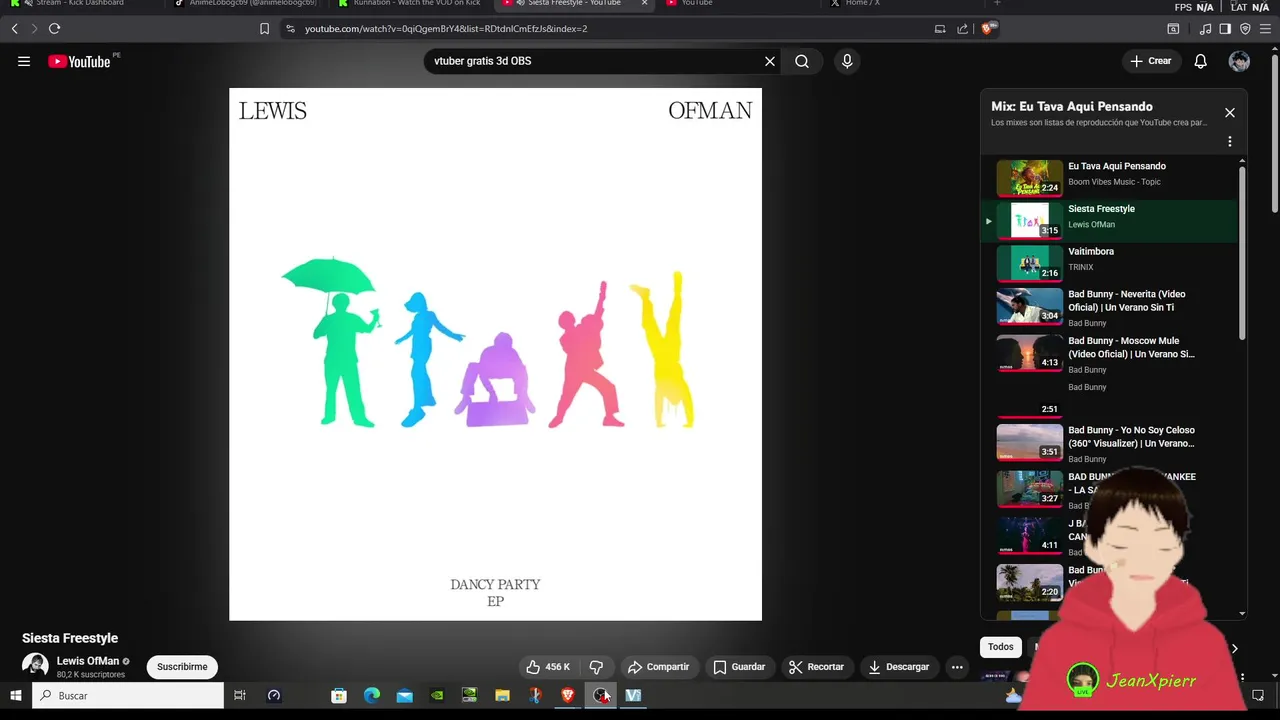Screen dimensions: 1280x720
Task: Open Microsoft Edge from the taskbar
Action: pos(372,695)
